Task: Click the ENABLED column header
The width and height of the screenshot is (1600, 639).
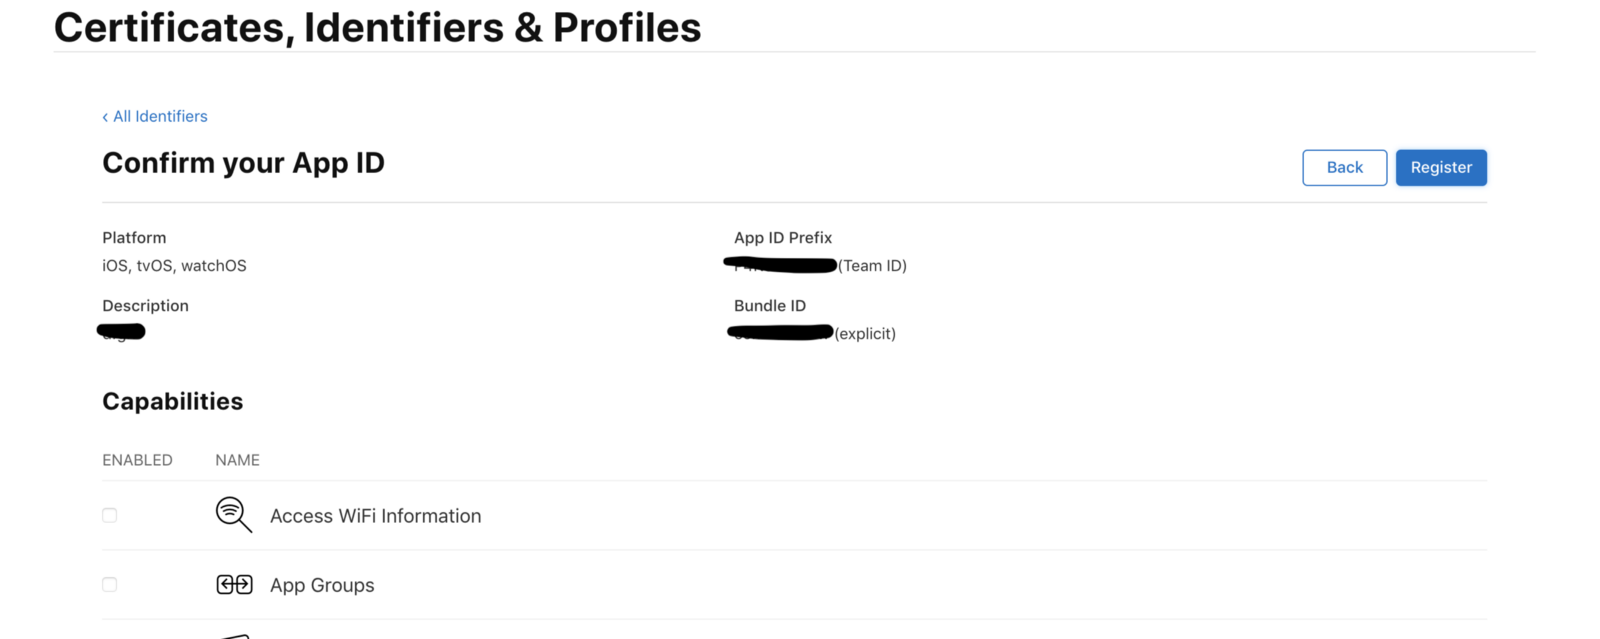Action: click(137, 460)
